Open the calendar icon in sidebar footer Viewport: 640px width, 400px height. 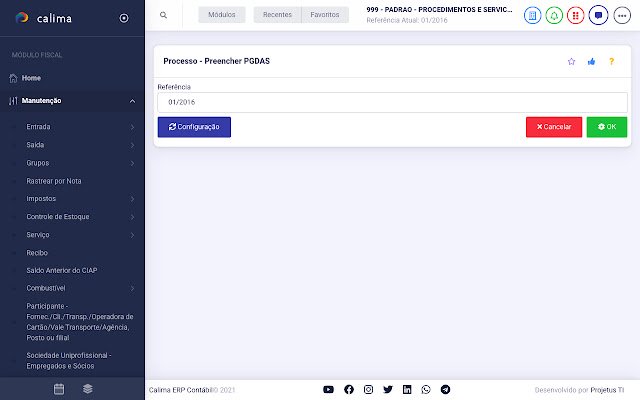click(x=59, y=389)
